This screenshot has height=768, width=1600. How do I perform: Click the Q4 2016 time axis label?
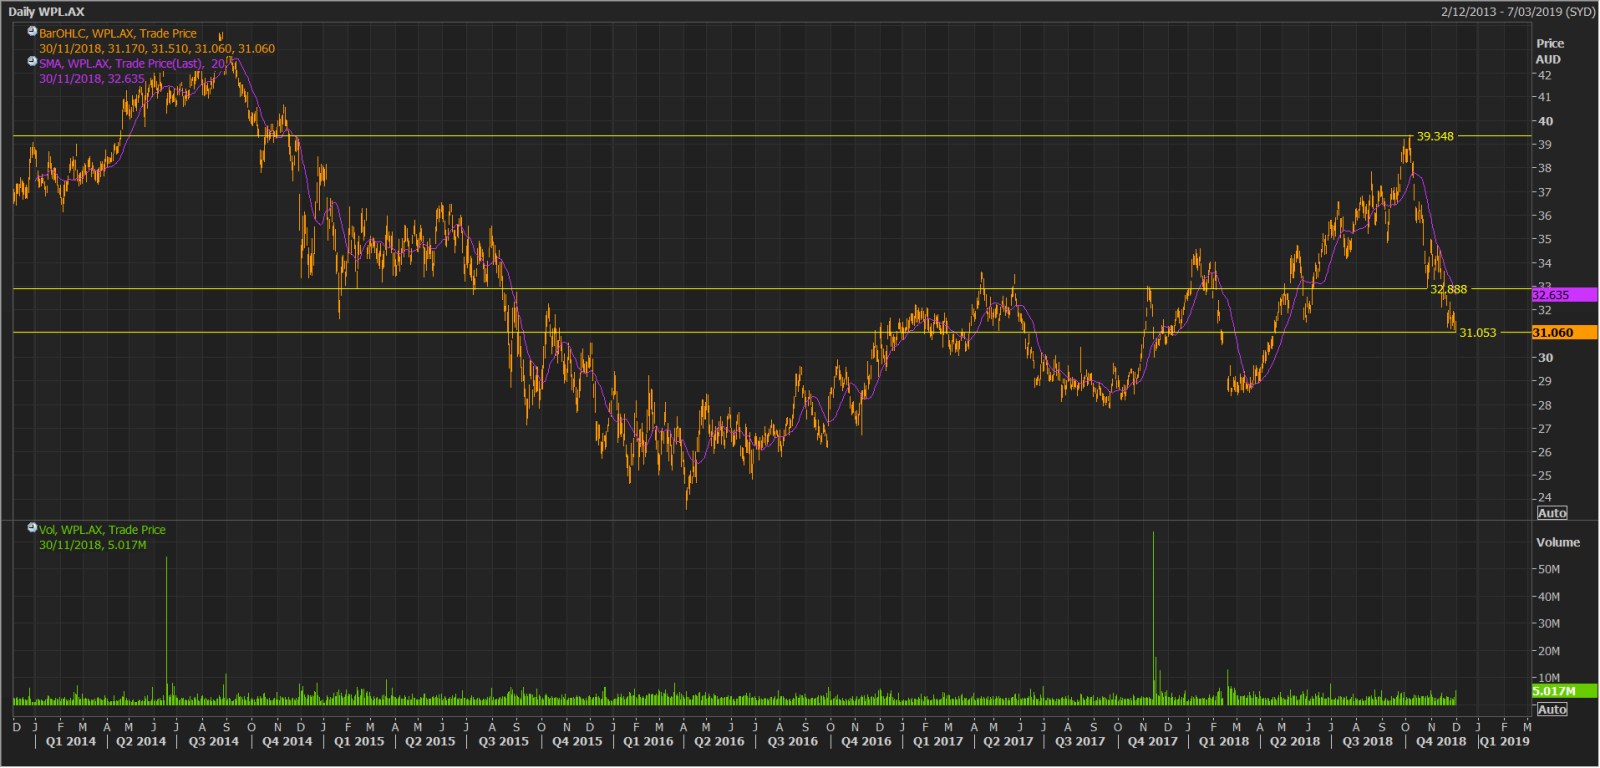click(x=866, y=741)
